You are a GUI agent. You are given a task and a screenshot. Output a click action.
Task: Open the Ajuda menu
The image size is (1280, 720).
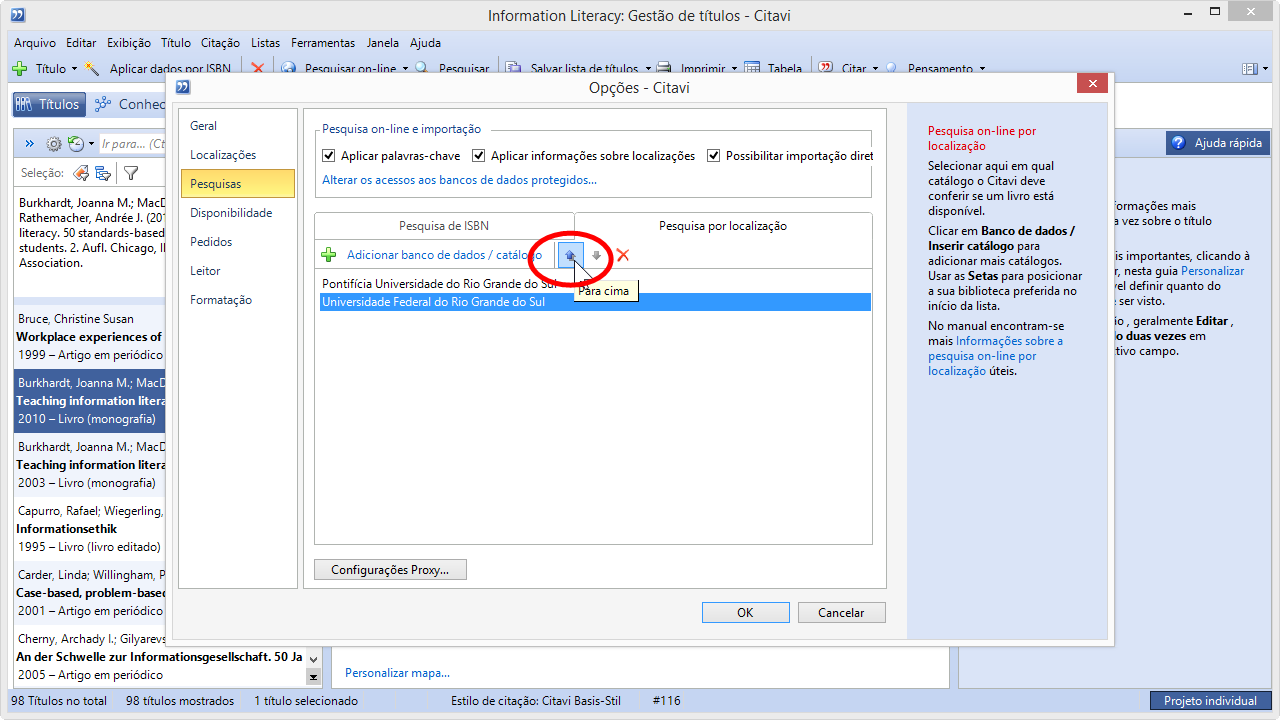coord(425,43)
